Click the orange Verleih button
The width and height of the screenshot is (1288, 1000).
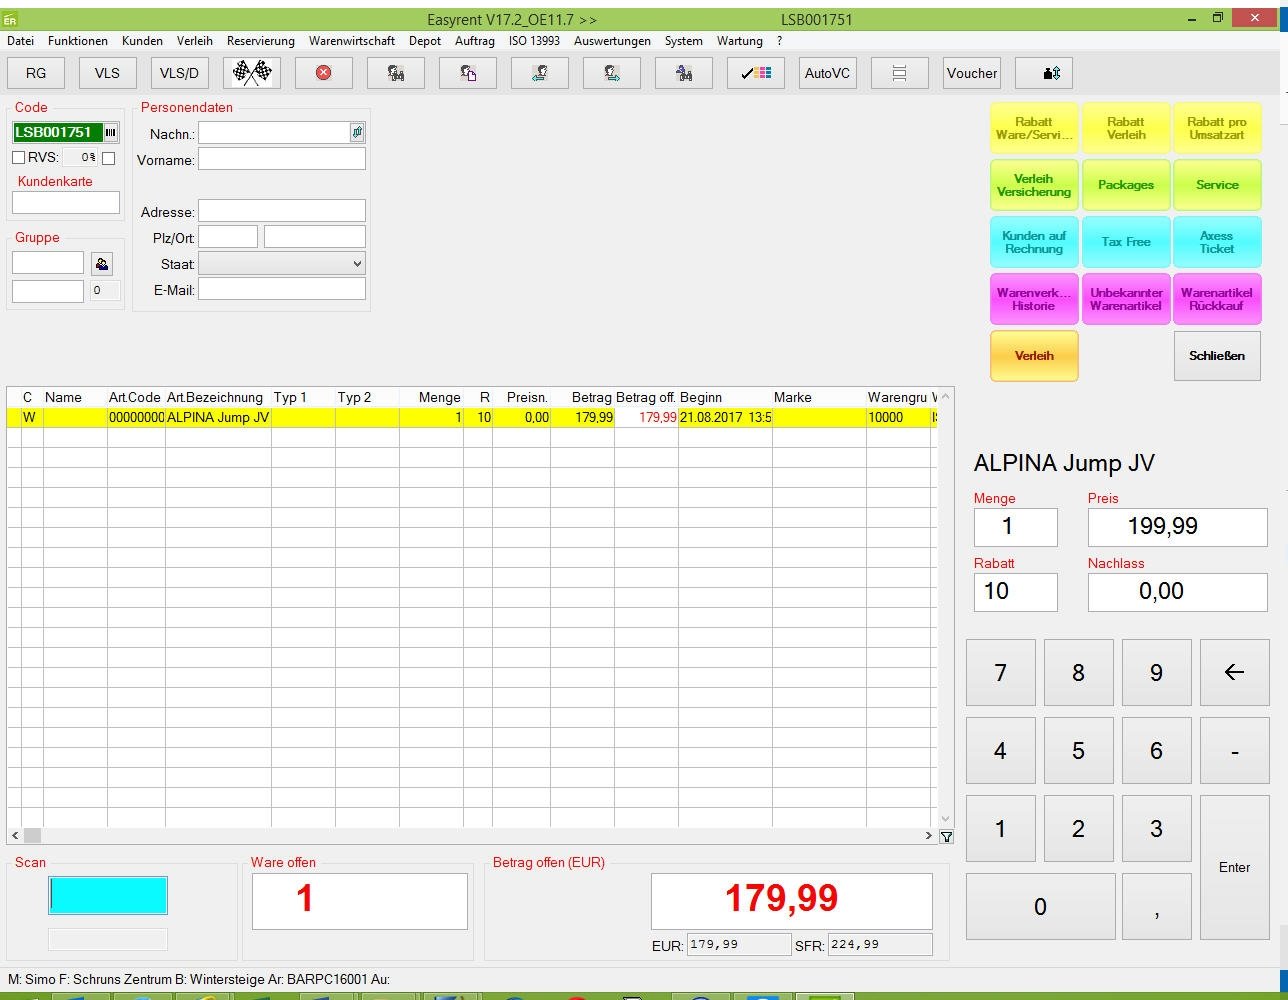coord(1034,356)
